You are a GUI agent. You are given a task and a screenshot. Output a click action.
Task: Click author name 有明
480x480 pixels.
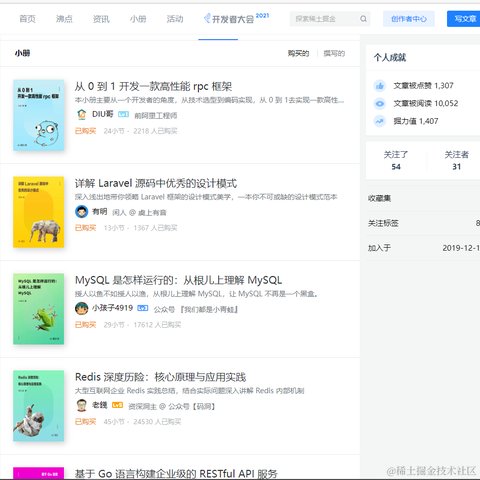(99, 211)
